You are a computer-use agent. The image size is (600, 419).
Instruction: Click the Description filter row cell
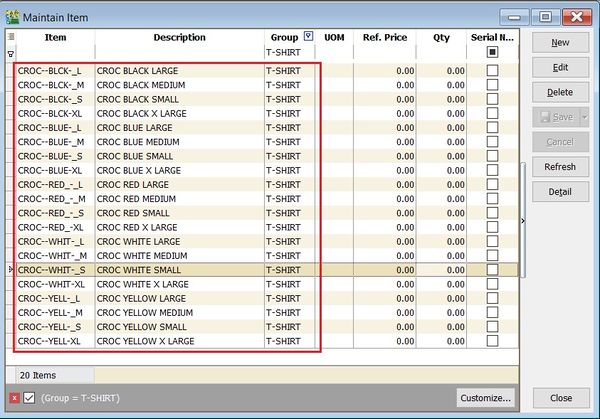pyautogui.click(x=179, y=52)
